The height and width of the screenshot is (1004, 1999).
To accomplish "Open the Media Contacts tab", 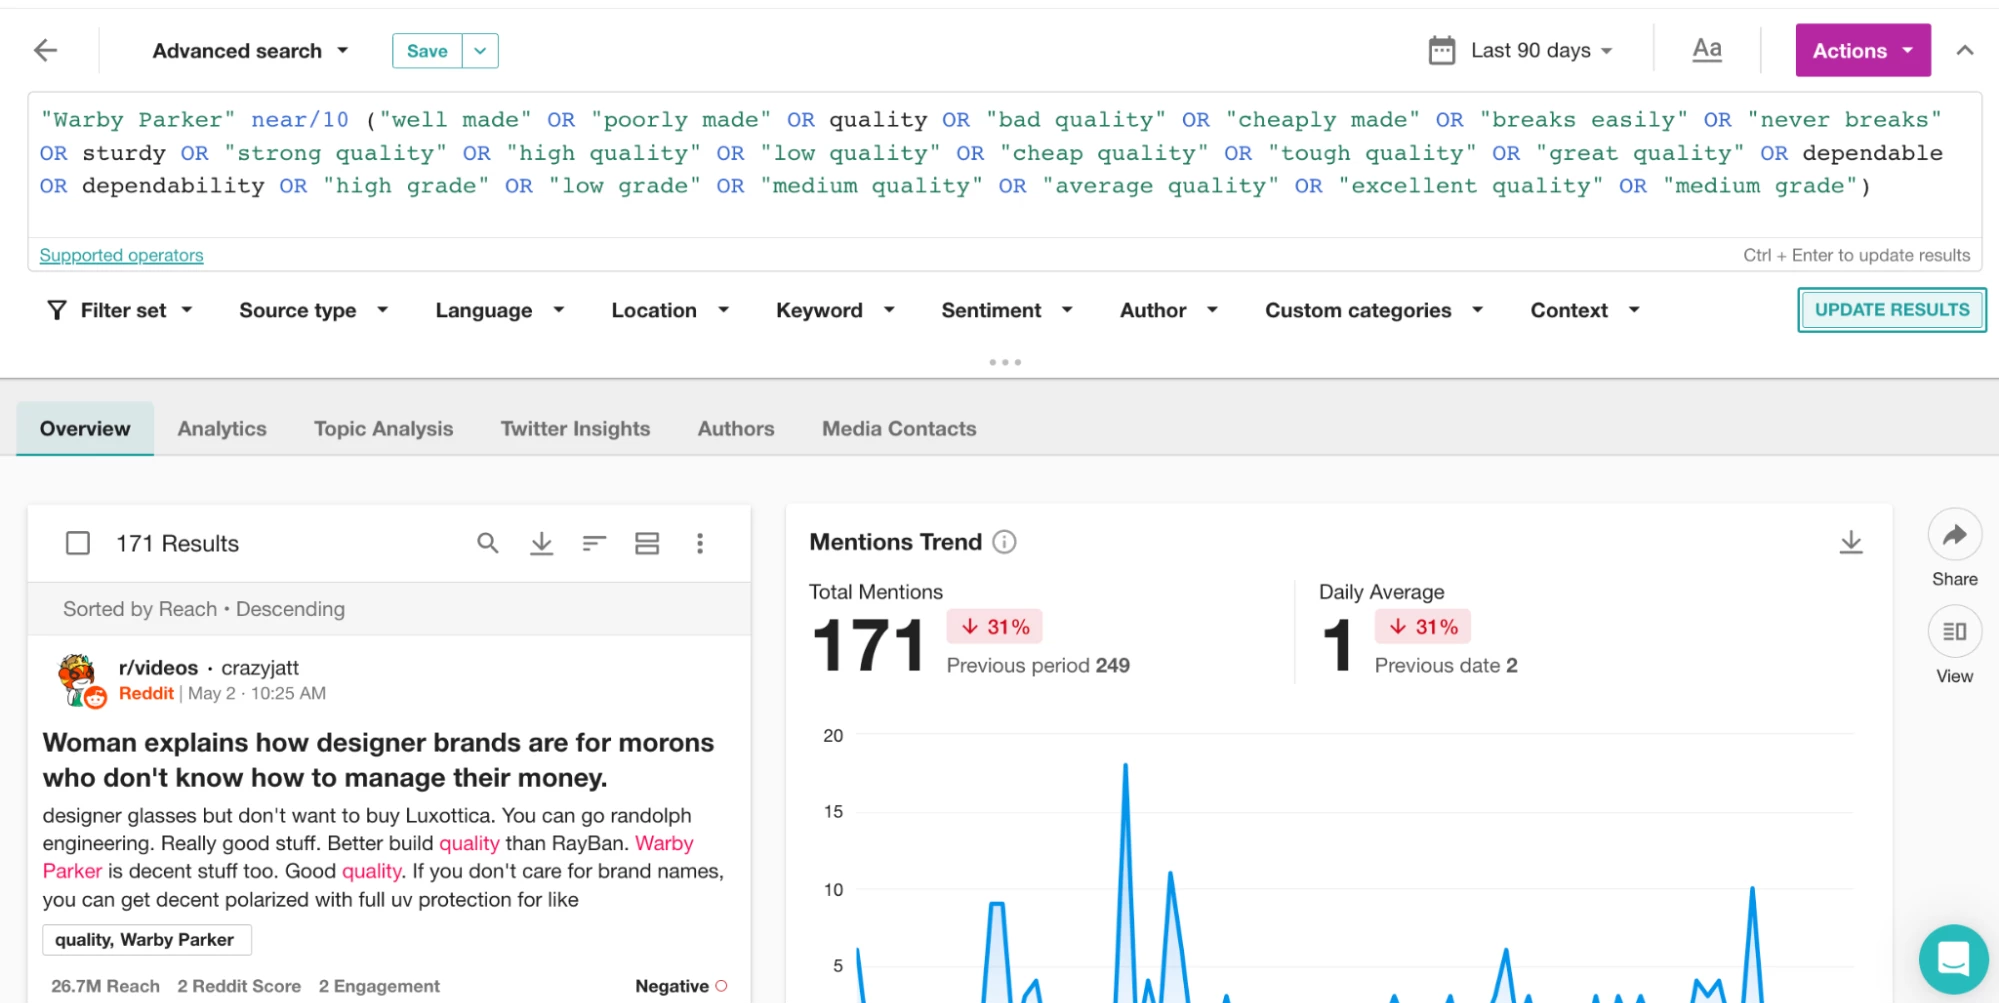I will click(x=899, y=428).
